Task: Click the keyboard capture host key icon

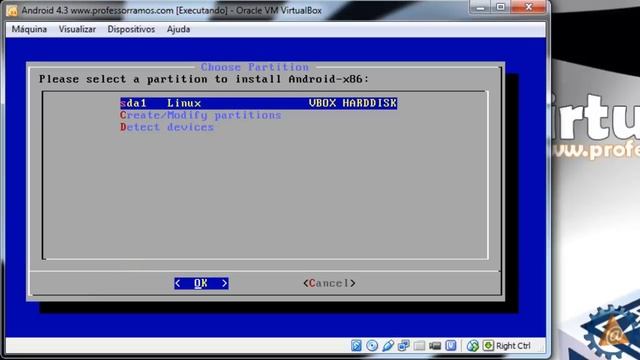Action: click(488, 346)
